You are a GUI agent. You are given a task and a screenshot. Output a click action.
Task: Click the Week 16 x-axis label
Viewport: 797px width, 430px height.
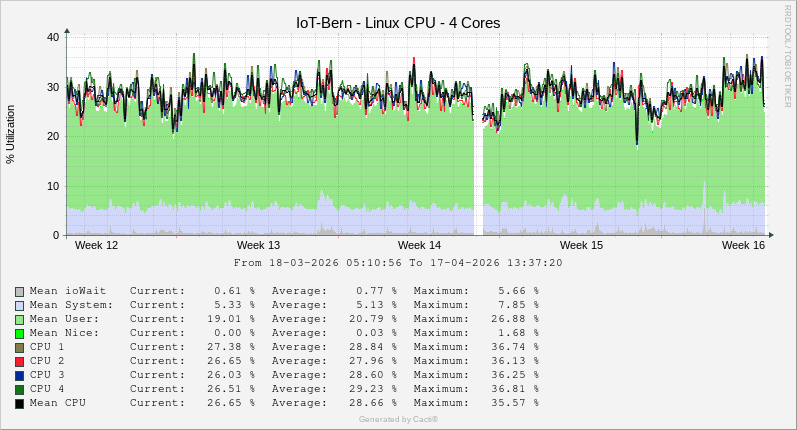point(743,245)
